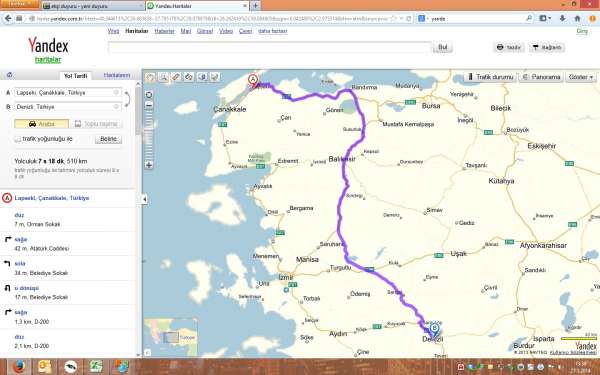
Task: Expand the daha fazlası services menu
Action: (x=272, y=31)
